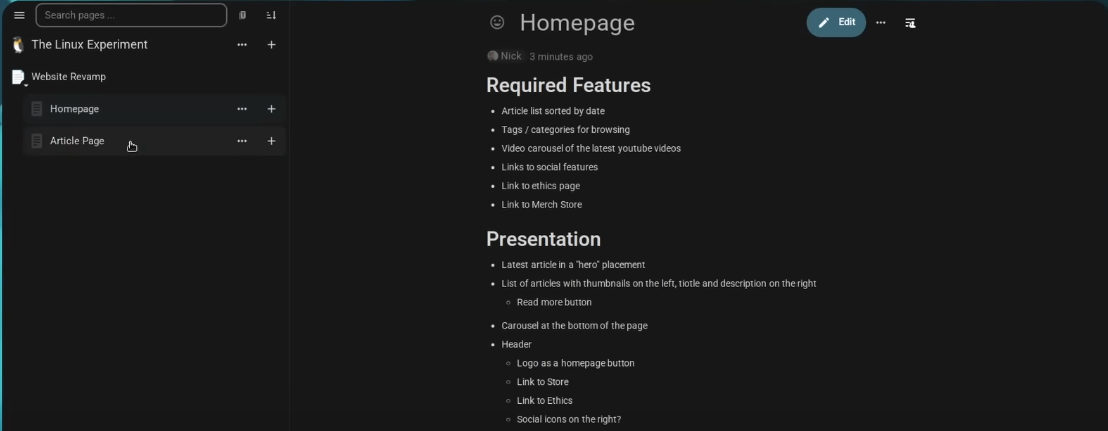Select Homepage in the page tree

(74, 109)
